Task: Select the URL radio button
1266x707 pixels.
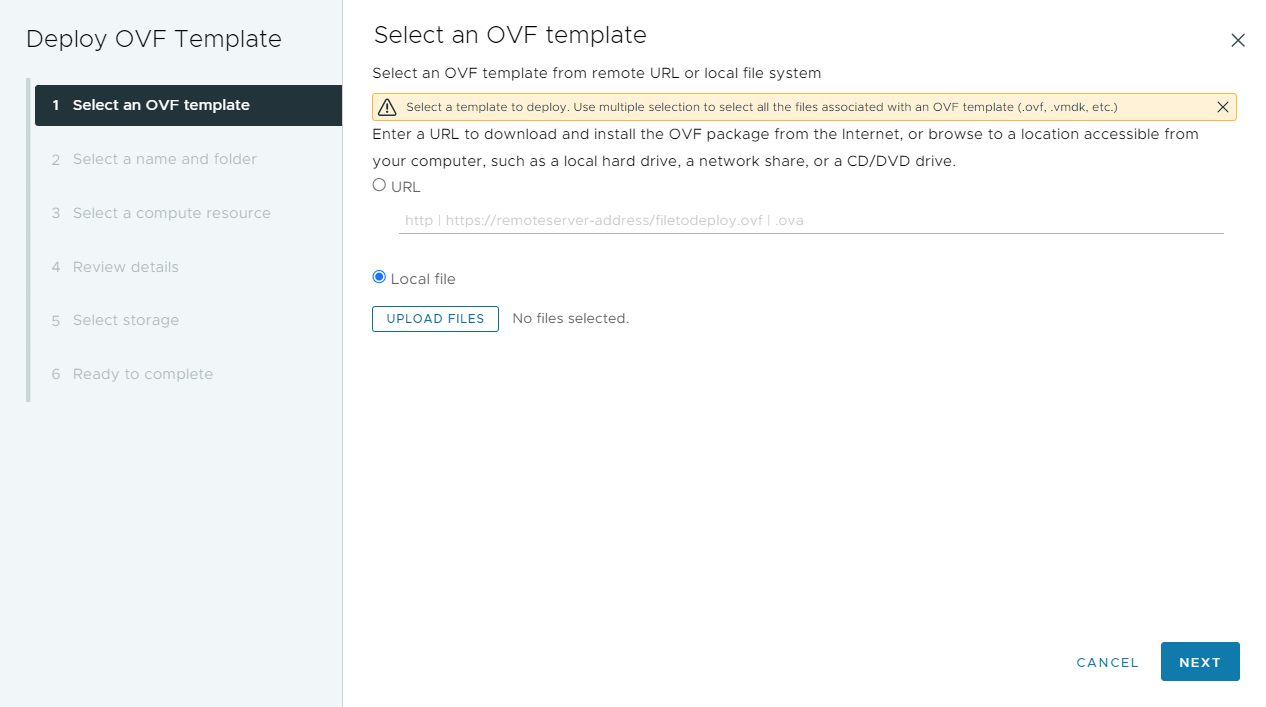Action: pos(379,185)
